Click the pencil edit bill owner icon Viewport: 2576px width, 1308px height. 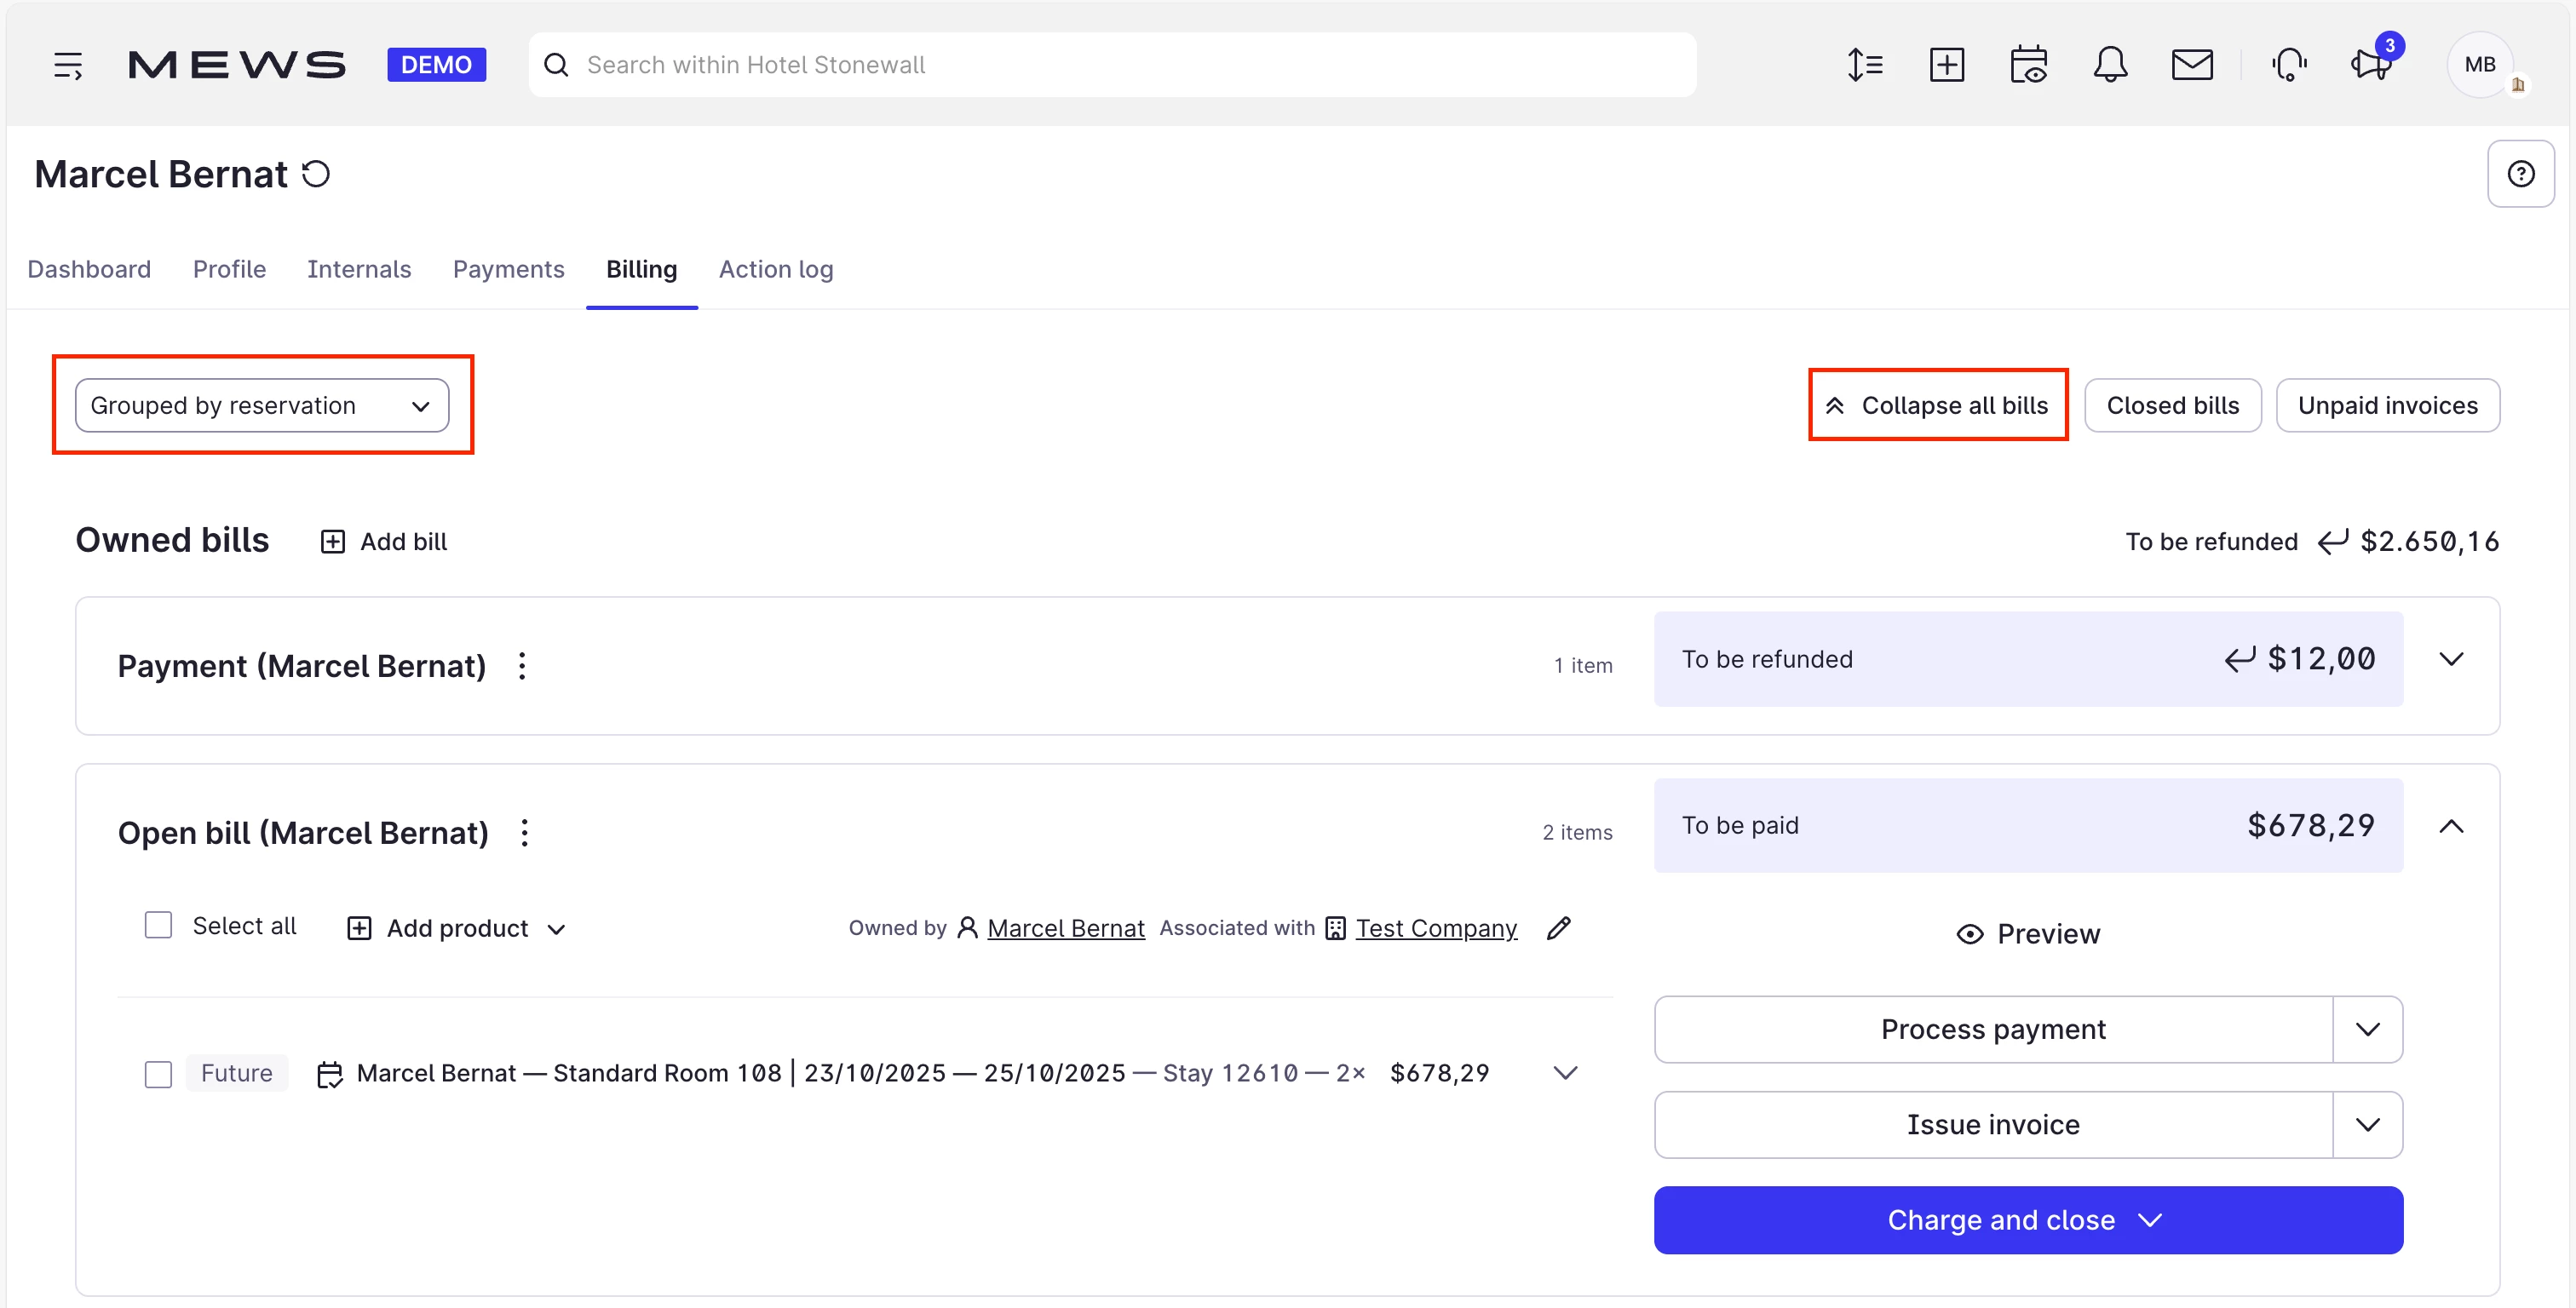[1558, 928]
